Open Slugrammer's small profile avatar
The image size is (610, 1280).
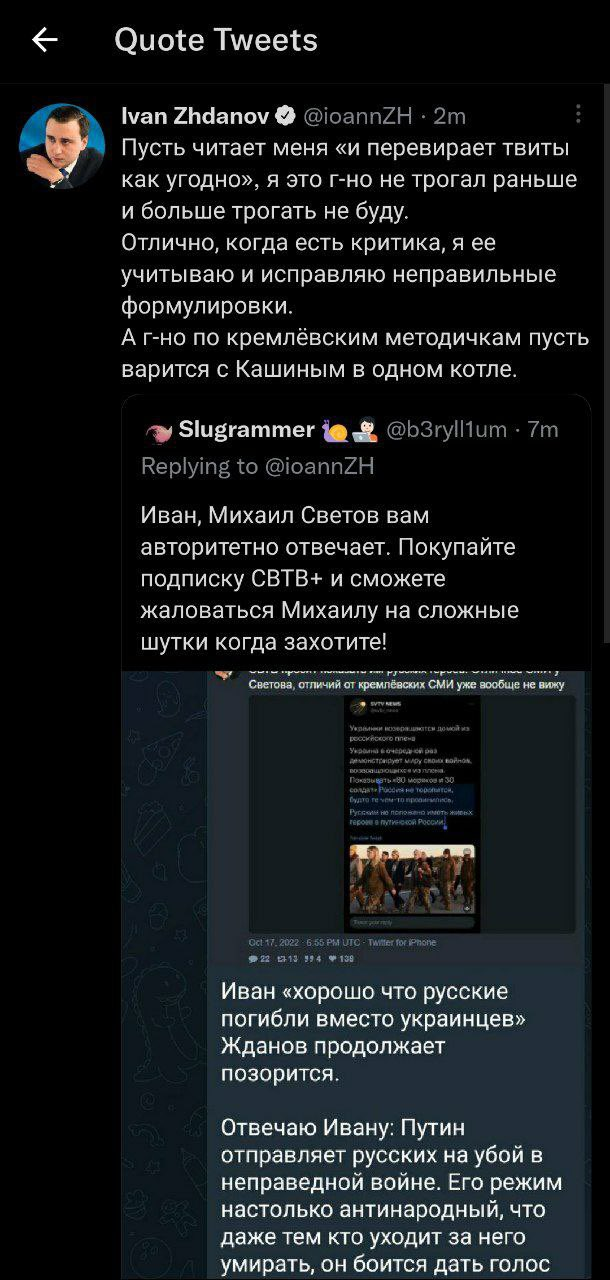point(158,431)
